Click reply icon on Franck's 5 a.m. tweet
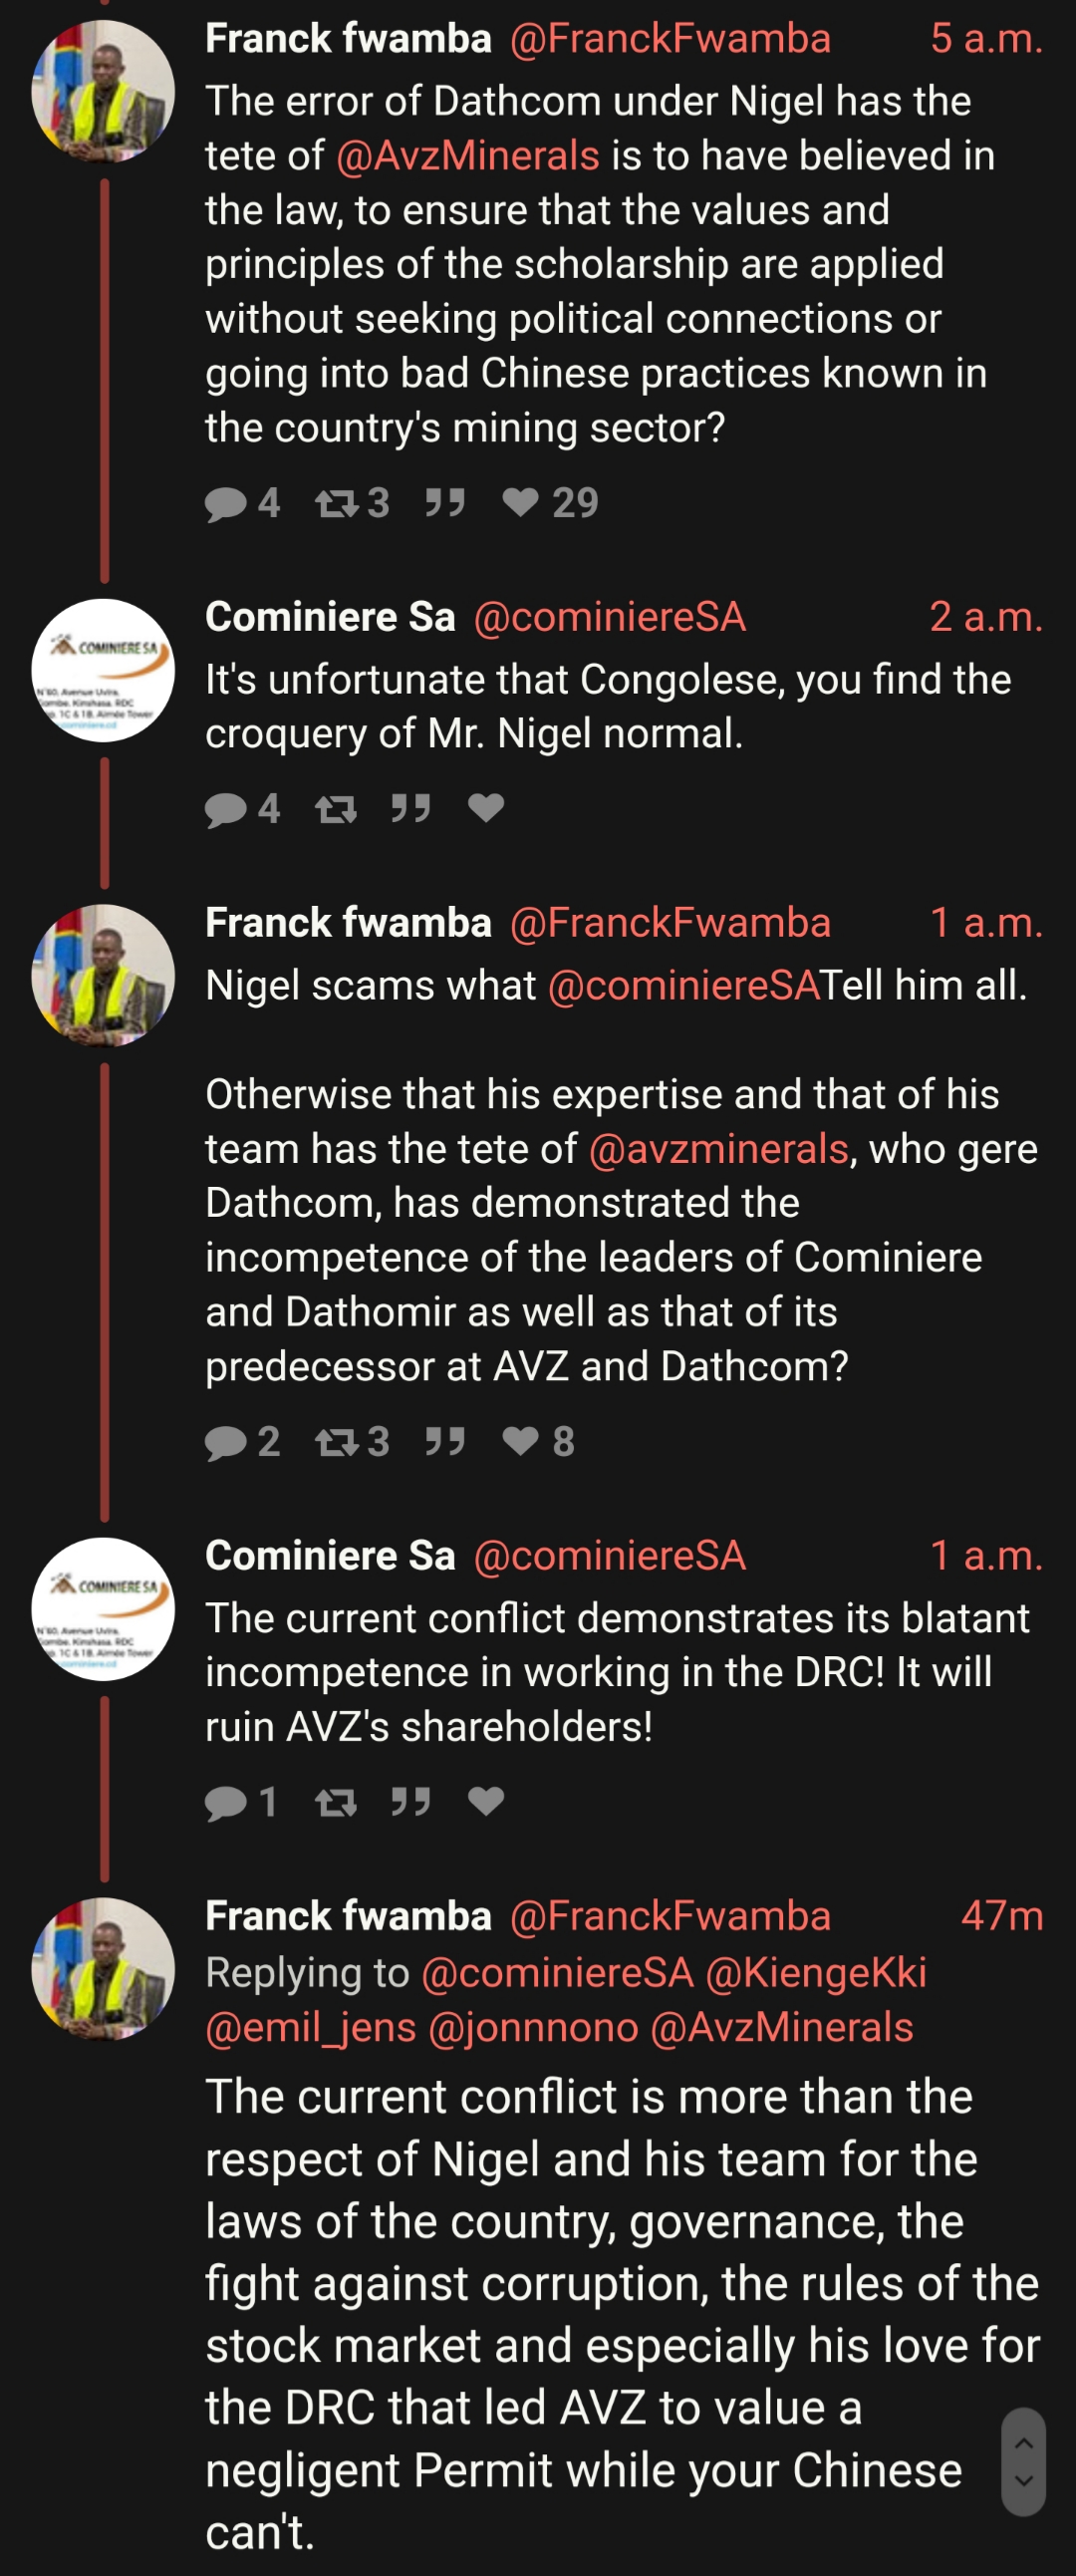Screen dimensions: 1076x2576 click(x=226, y=503)
